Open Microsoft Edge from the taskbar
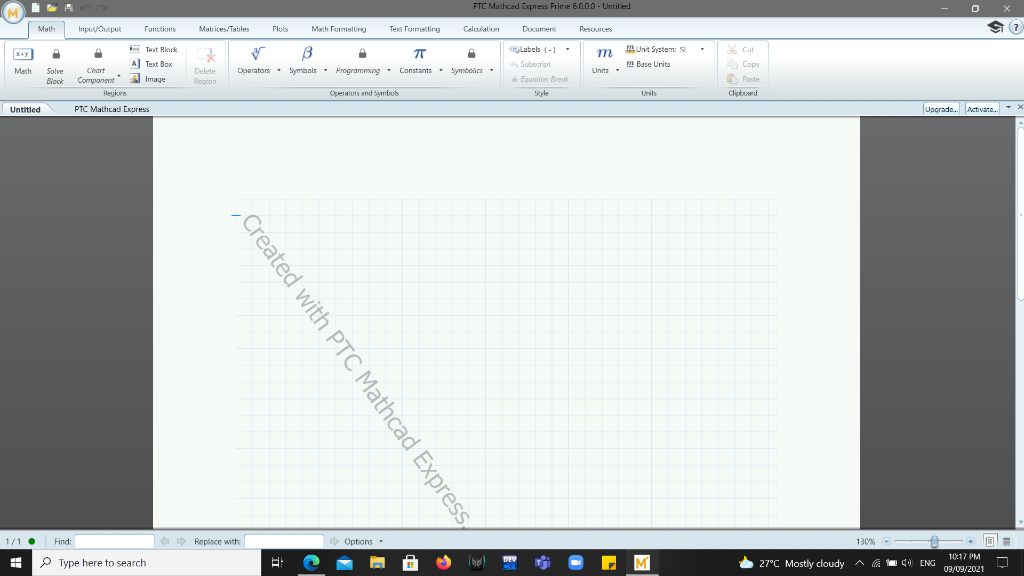Image resolution: width=1024 pixels, height=576 pixels. (x=312, y=563)
